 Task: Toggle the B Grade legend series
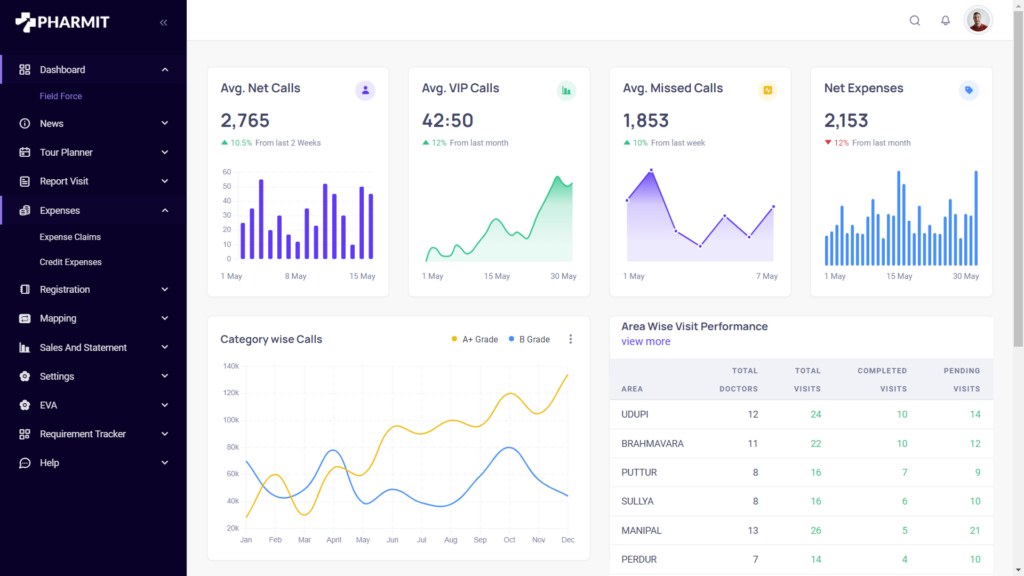click(x=529, y=340)
